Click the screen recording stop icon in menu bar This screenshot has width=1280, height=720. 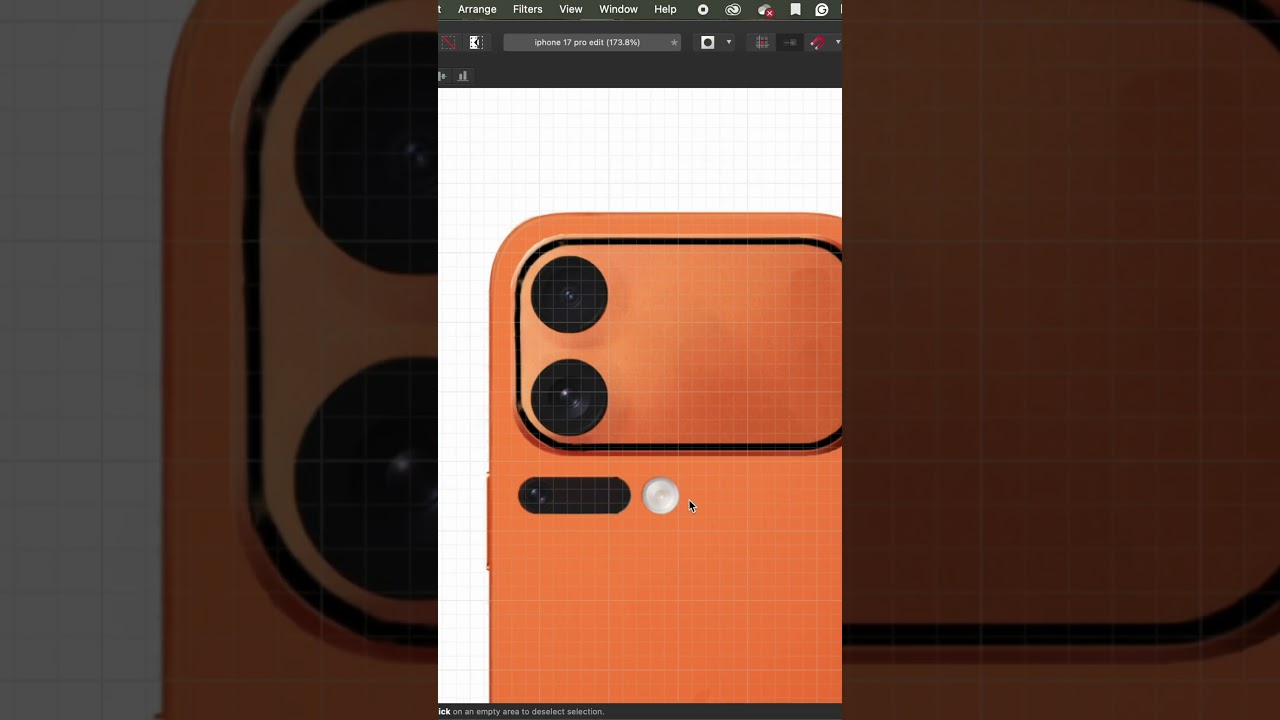(703, 10)
